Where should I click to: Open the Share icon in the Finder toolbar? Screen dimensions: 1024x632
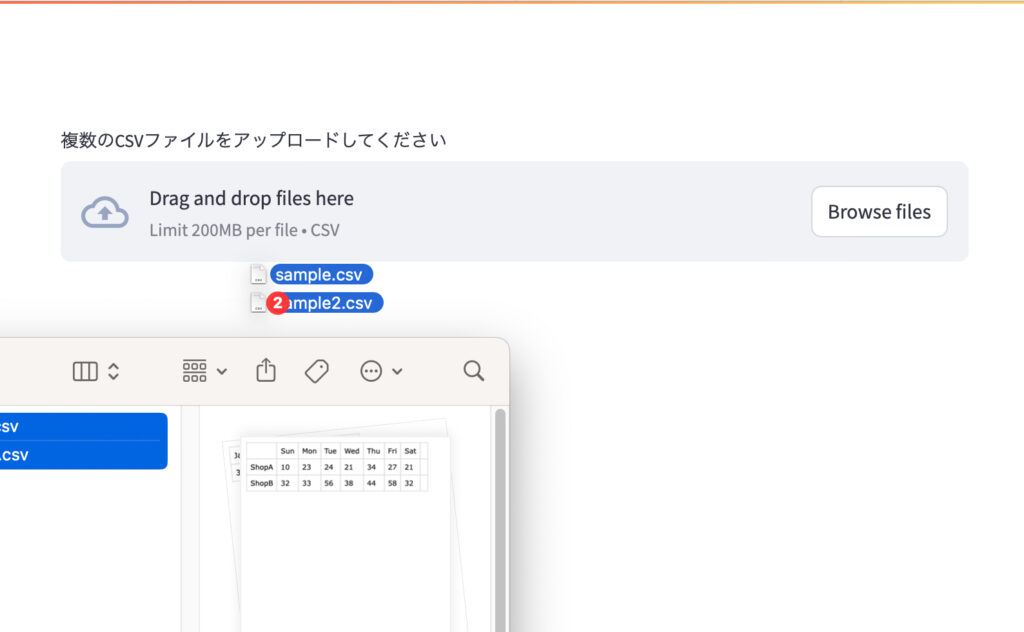coord(266,370)
